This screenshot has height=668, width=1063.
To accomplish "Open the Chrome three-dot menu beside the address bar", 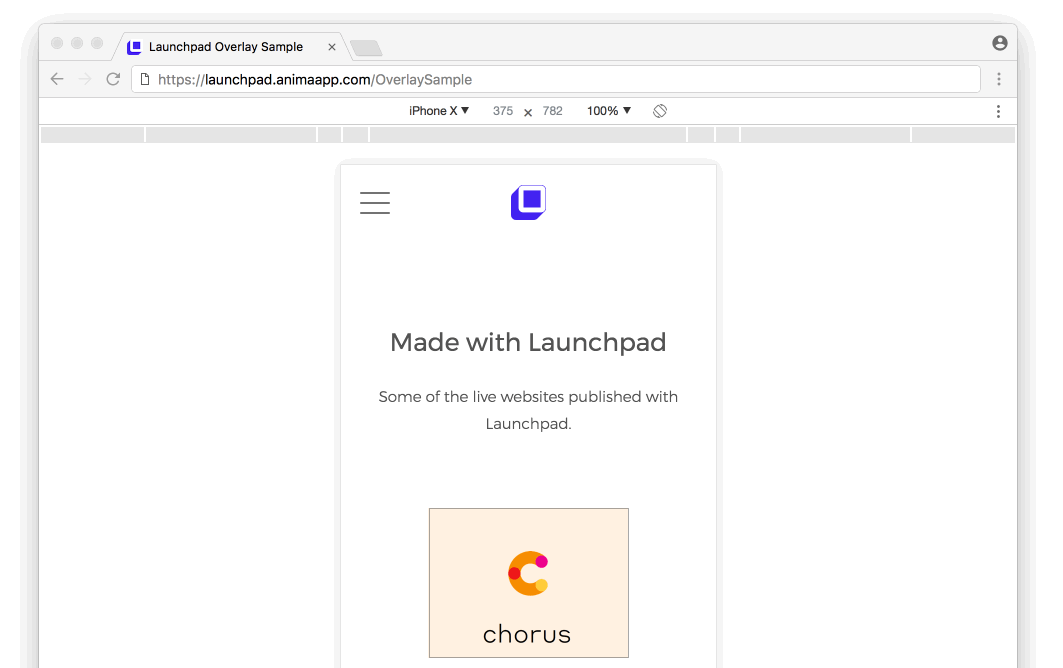I will pos(999,79).
